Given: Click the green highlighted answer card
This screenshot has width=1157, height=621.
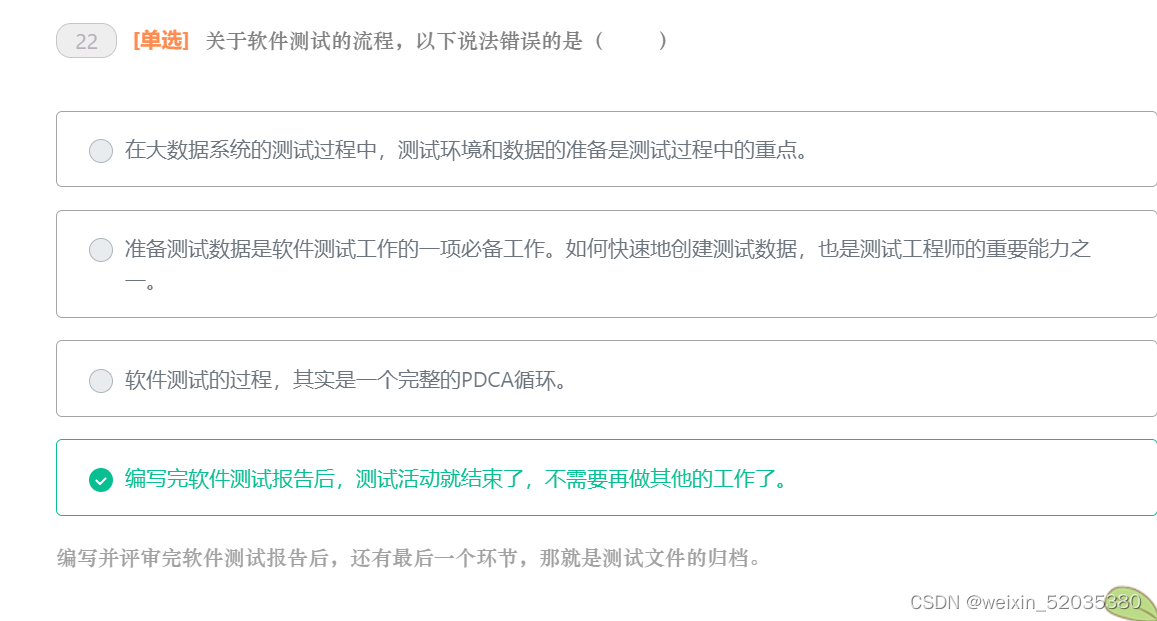Looking at the screenshot, I should [x=600, y=478].
